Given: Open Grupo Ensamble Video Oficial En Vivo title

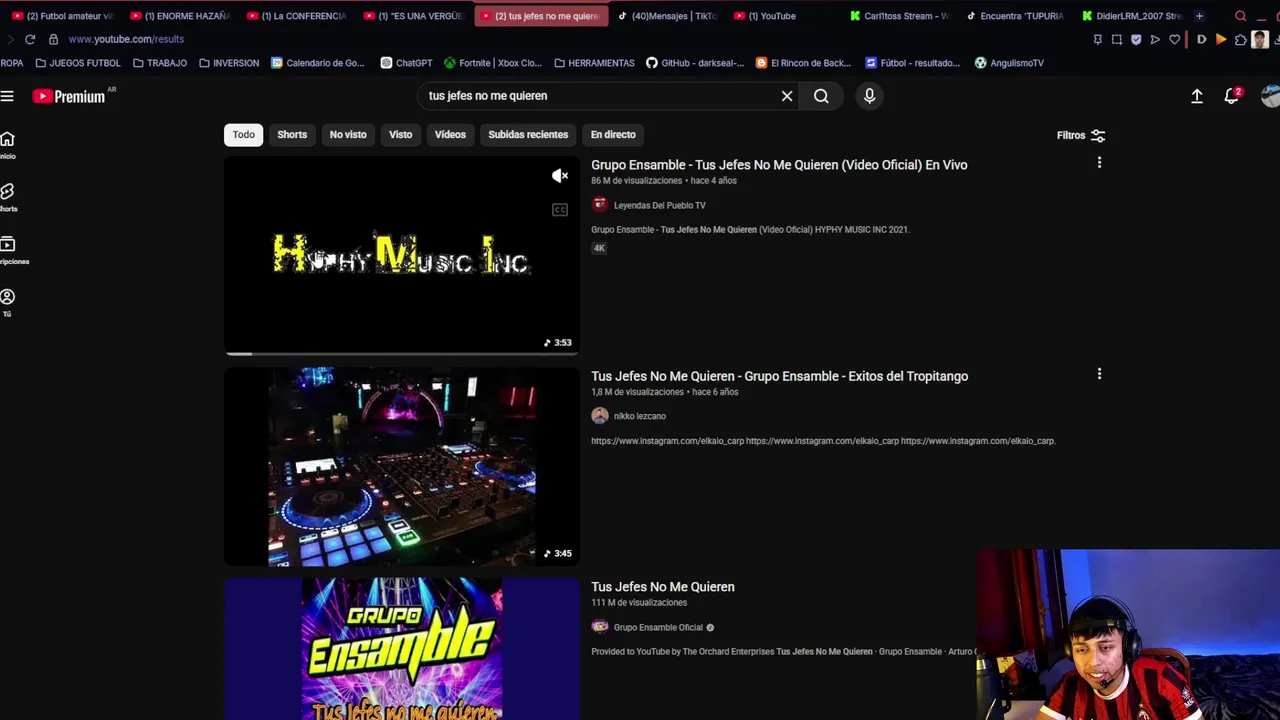Looking at the screenshot, I should coord(779,165).
